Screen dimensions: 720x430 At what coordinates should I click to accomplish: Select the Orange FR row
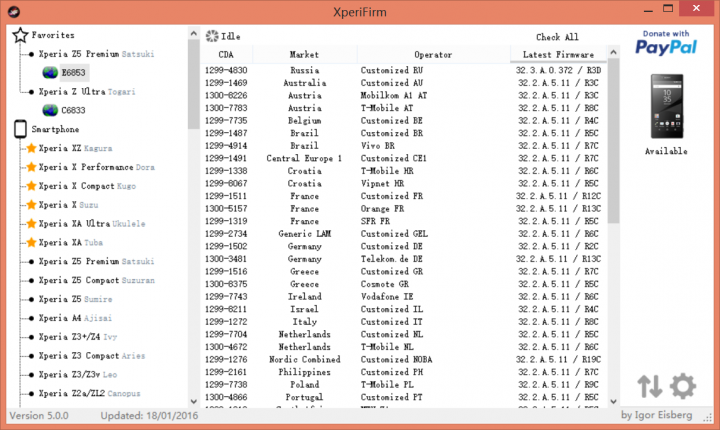click(404, 209)
